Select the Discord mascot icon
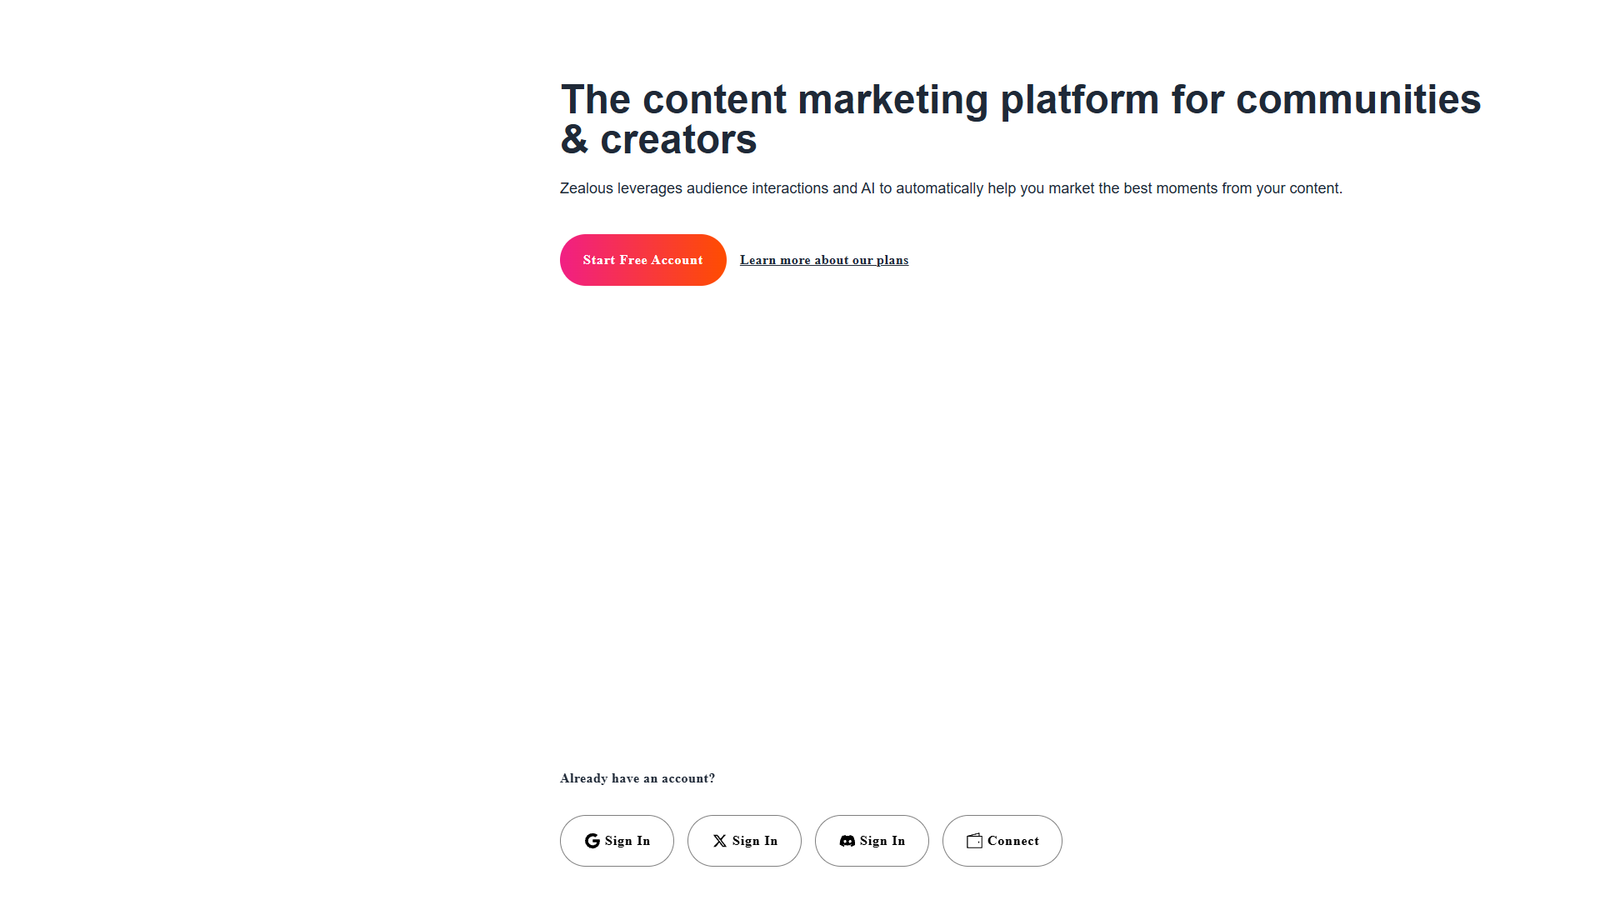 [846, 841]
